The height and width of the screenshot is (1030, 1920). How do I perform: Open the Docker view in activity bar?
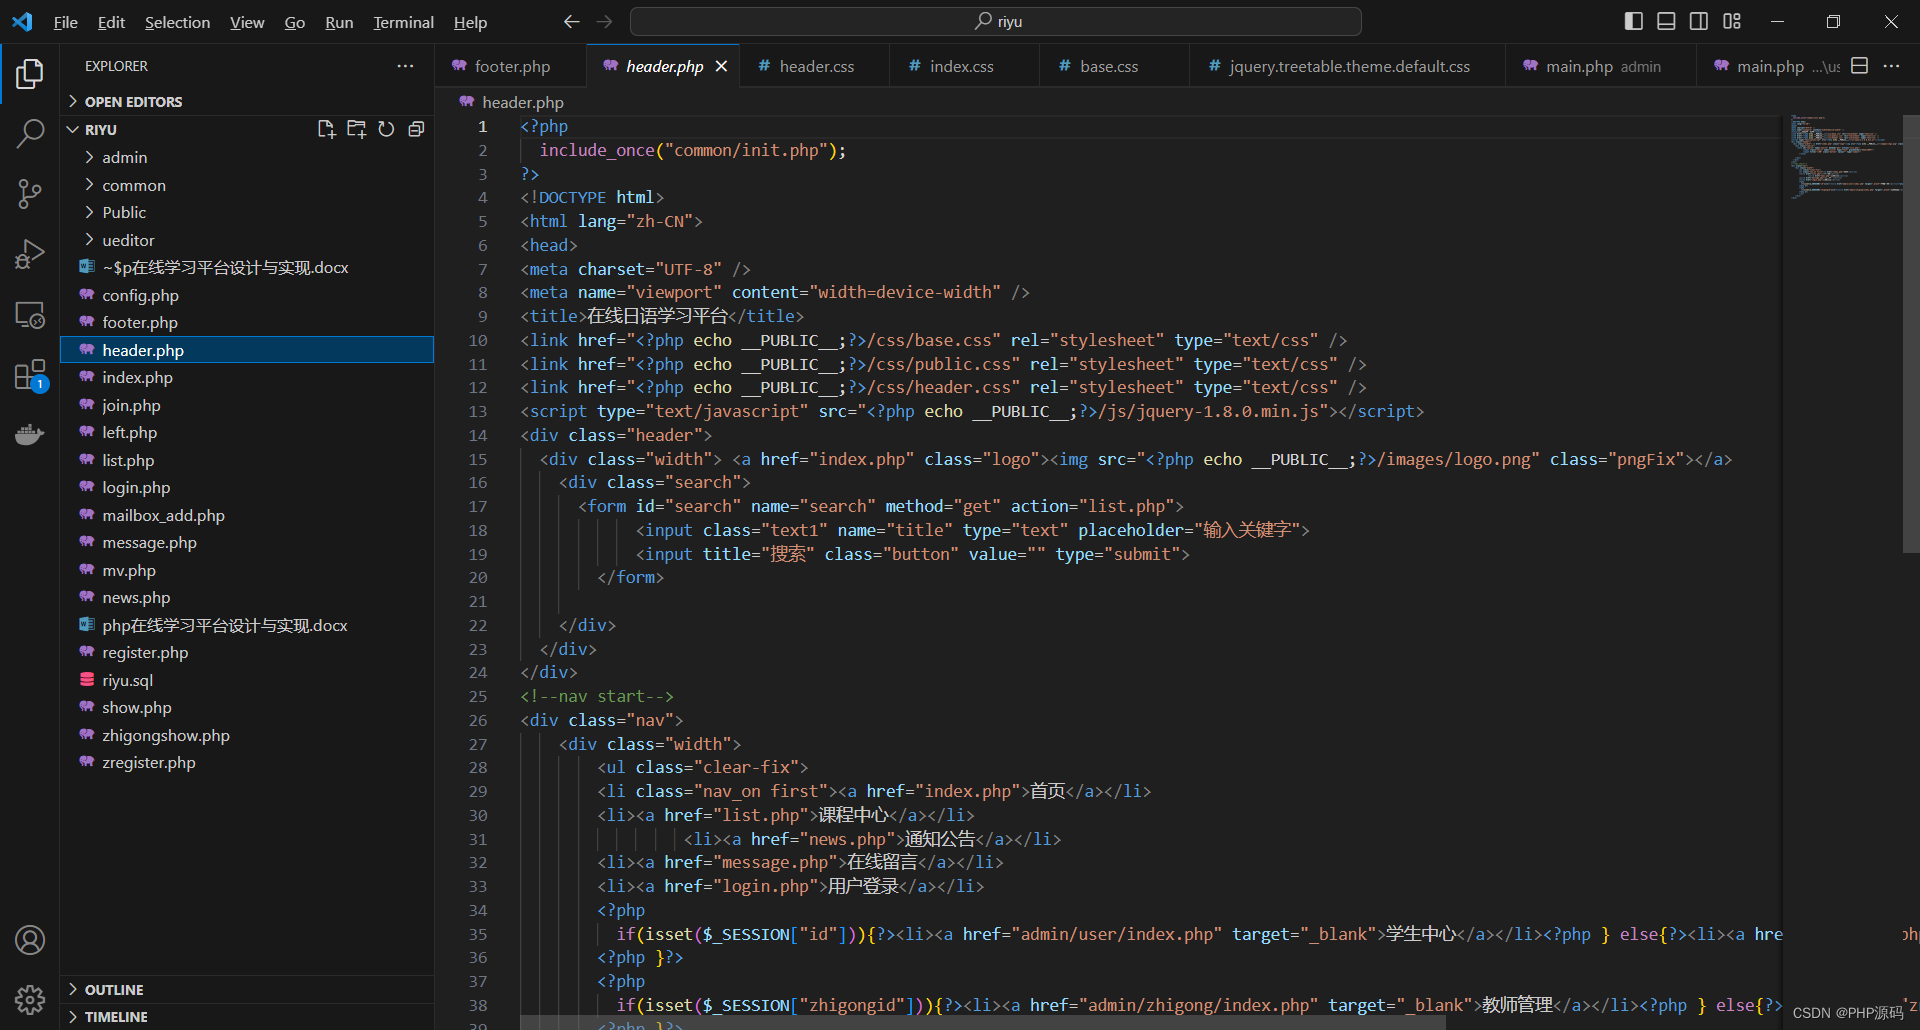pos(30,434)
